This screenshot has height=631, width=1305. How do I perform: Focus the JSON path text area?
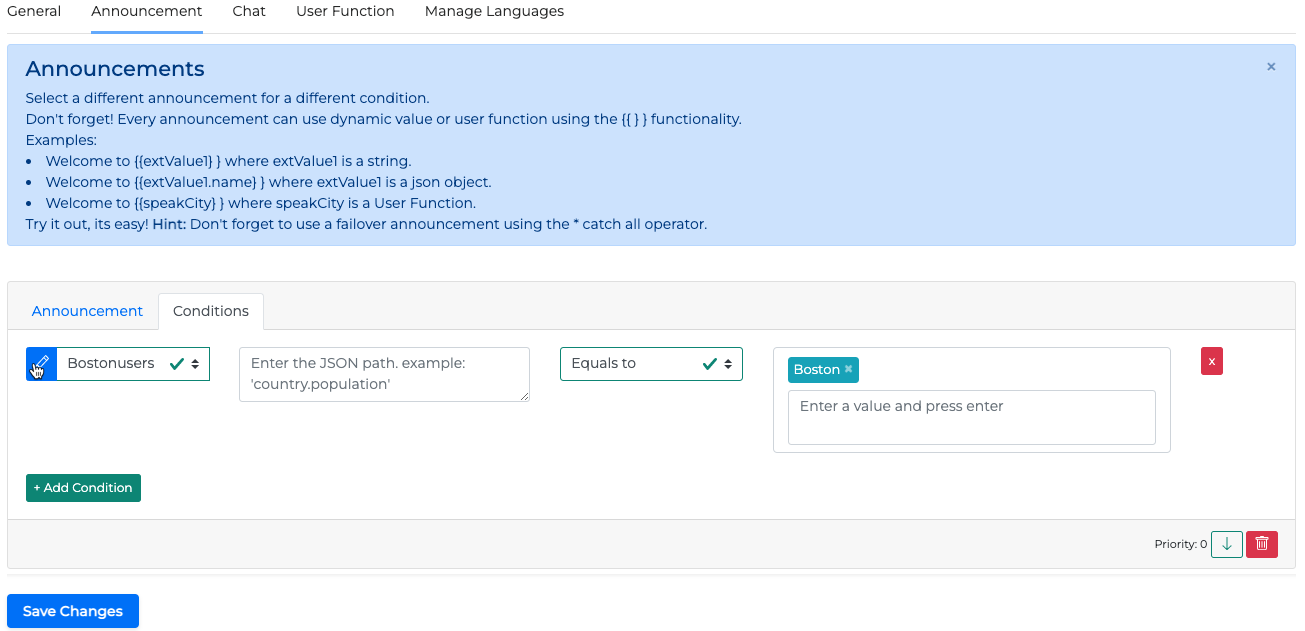[384, 374]
